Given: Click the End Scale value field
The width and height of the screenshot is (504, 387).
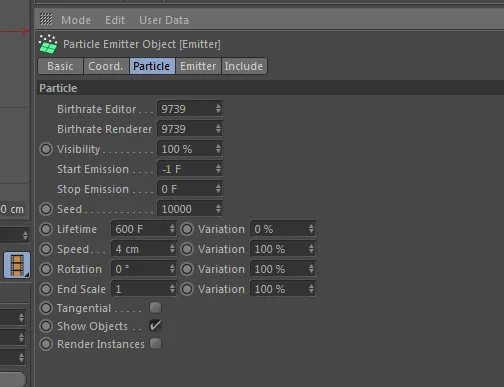Looking at the screenshot, I should [x=144, y=289].
